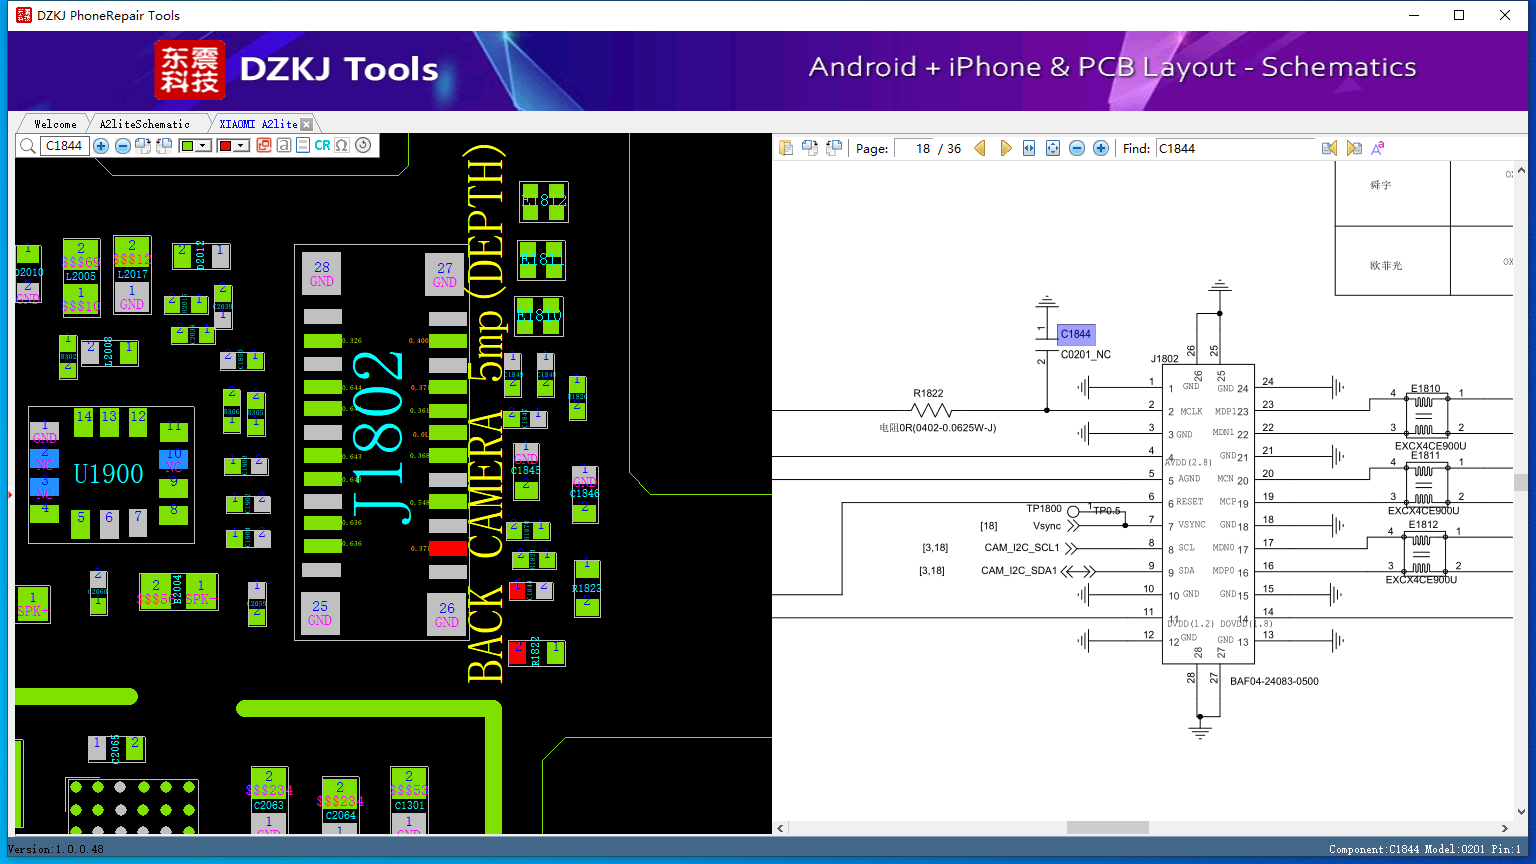This screenshot has width=1536, height=864.
Task: Find next match in schematic
Action: (x=1354, y=148)
